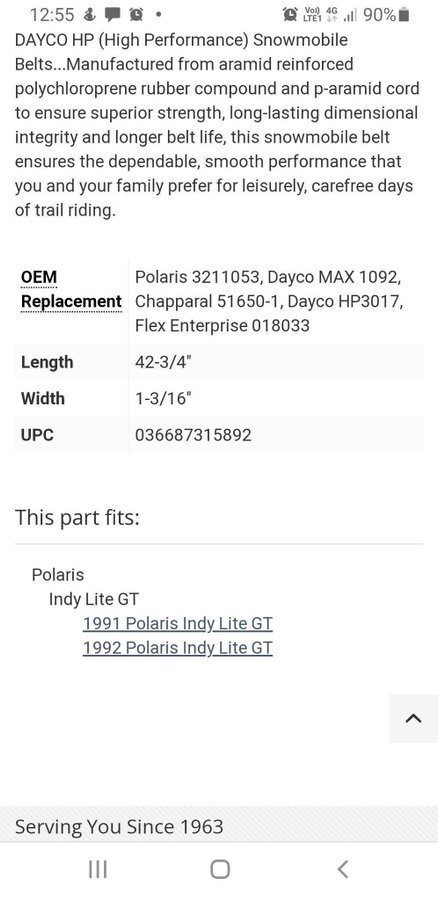Open the 1992 Polaris Indy Lite GT link
Image resolution: width=438 pixels, height=900 pixels.
coord(177,648)
